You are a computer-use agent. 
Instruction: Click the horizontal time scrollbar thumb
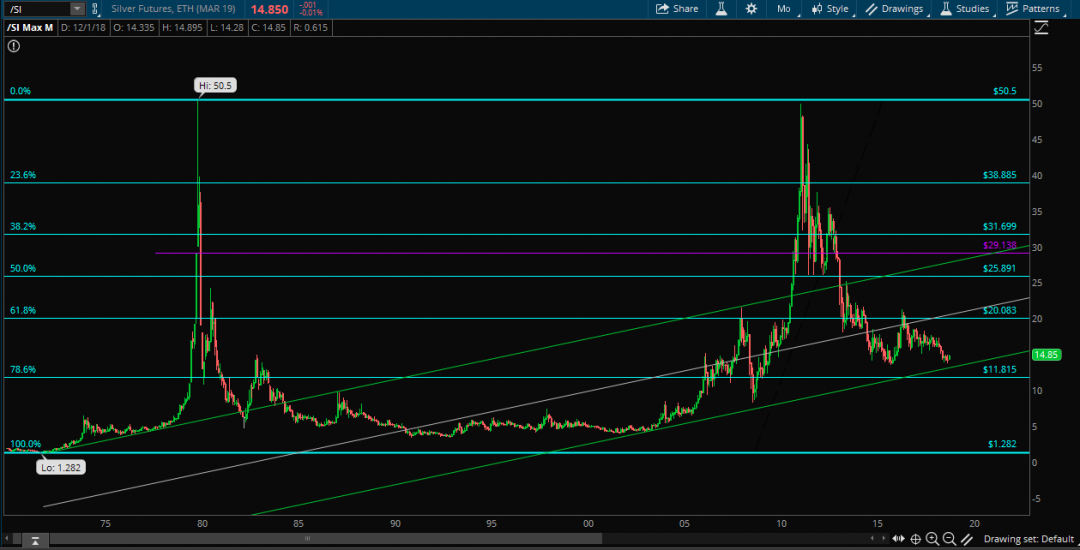pos(308,538)
